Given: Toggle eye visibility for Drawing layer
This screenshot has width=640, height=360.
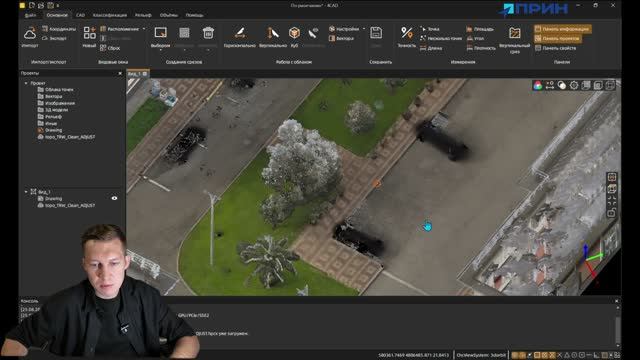Looking at the screenshot, I should pos(114,198).
